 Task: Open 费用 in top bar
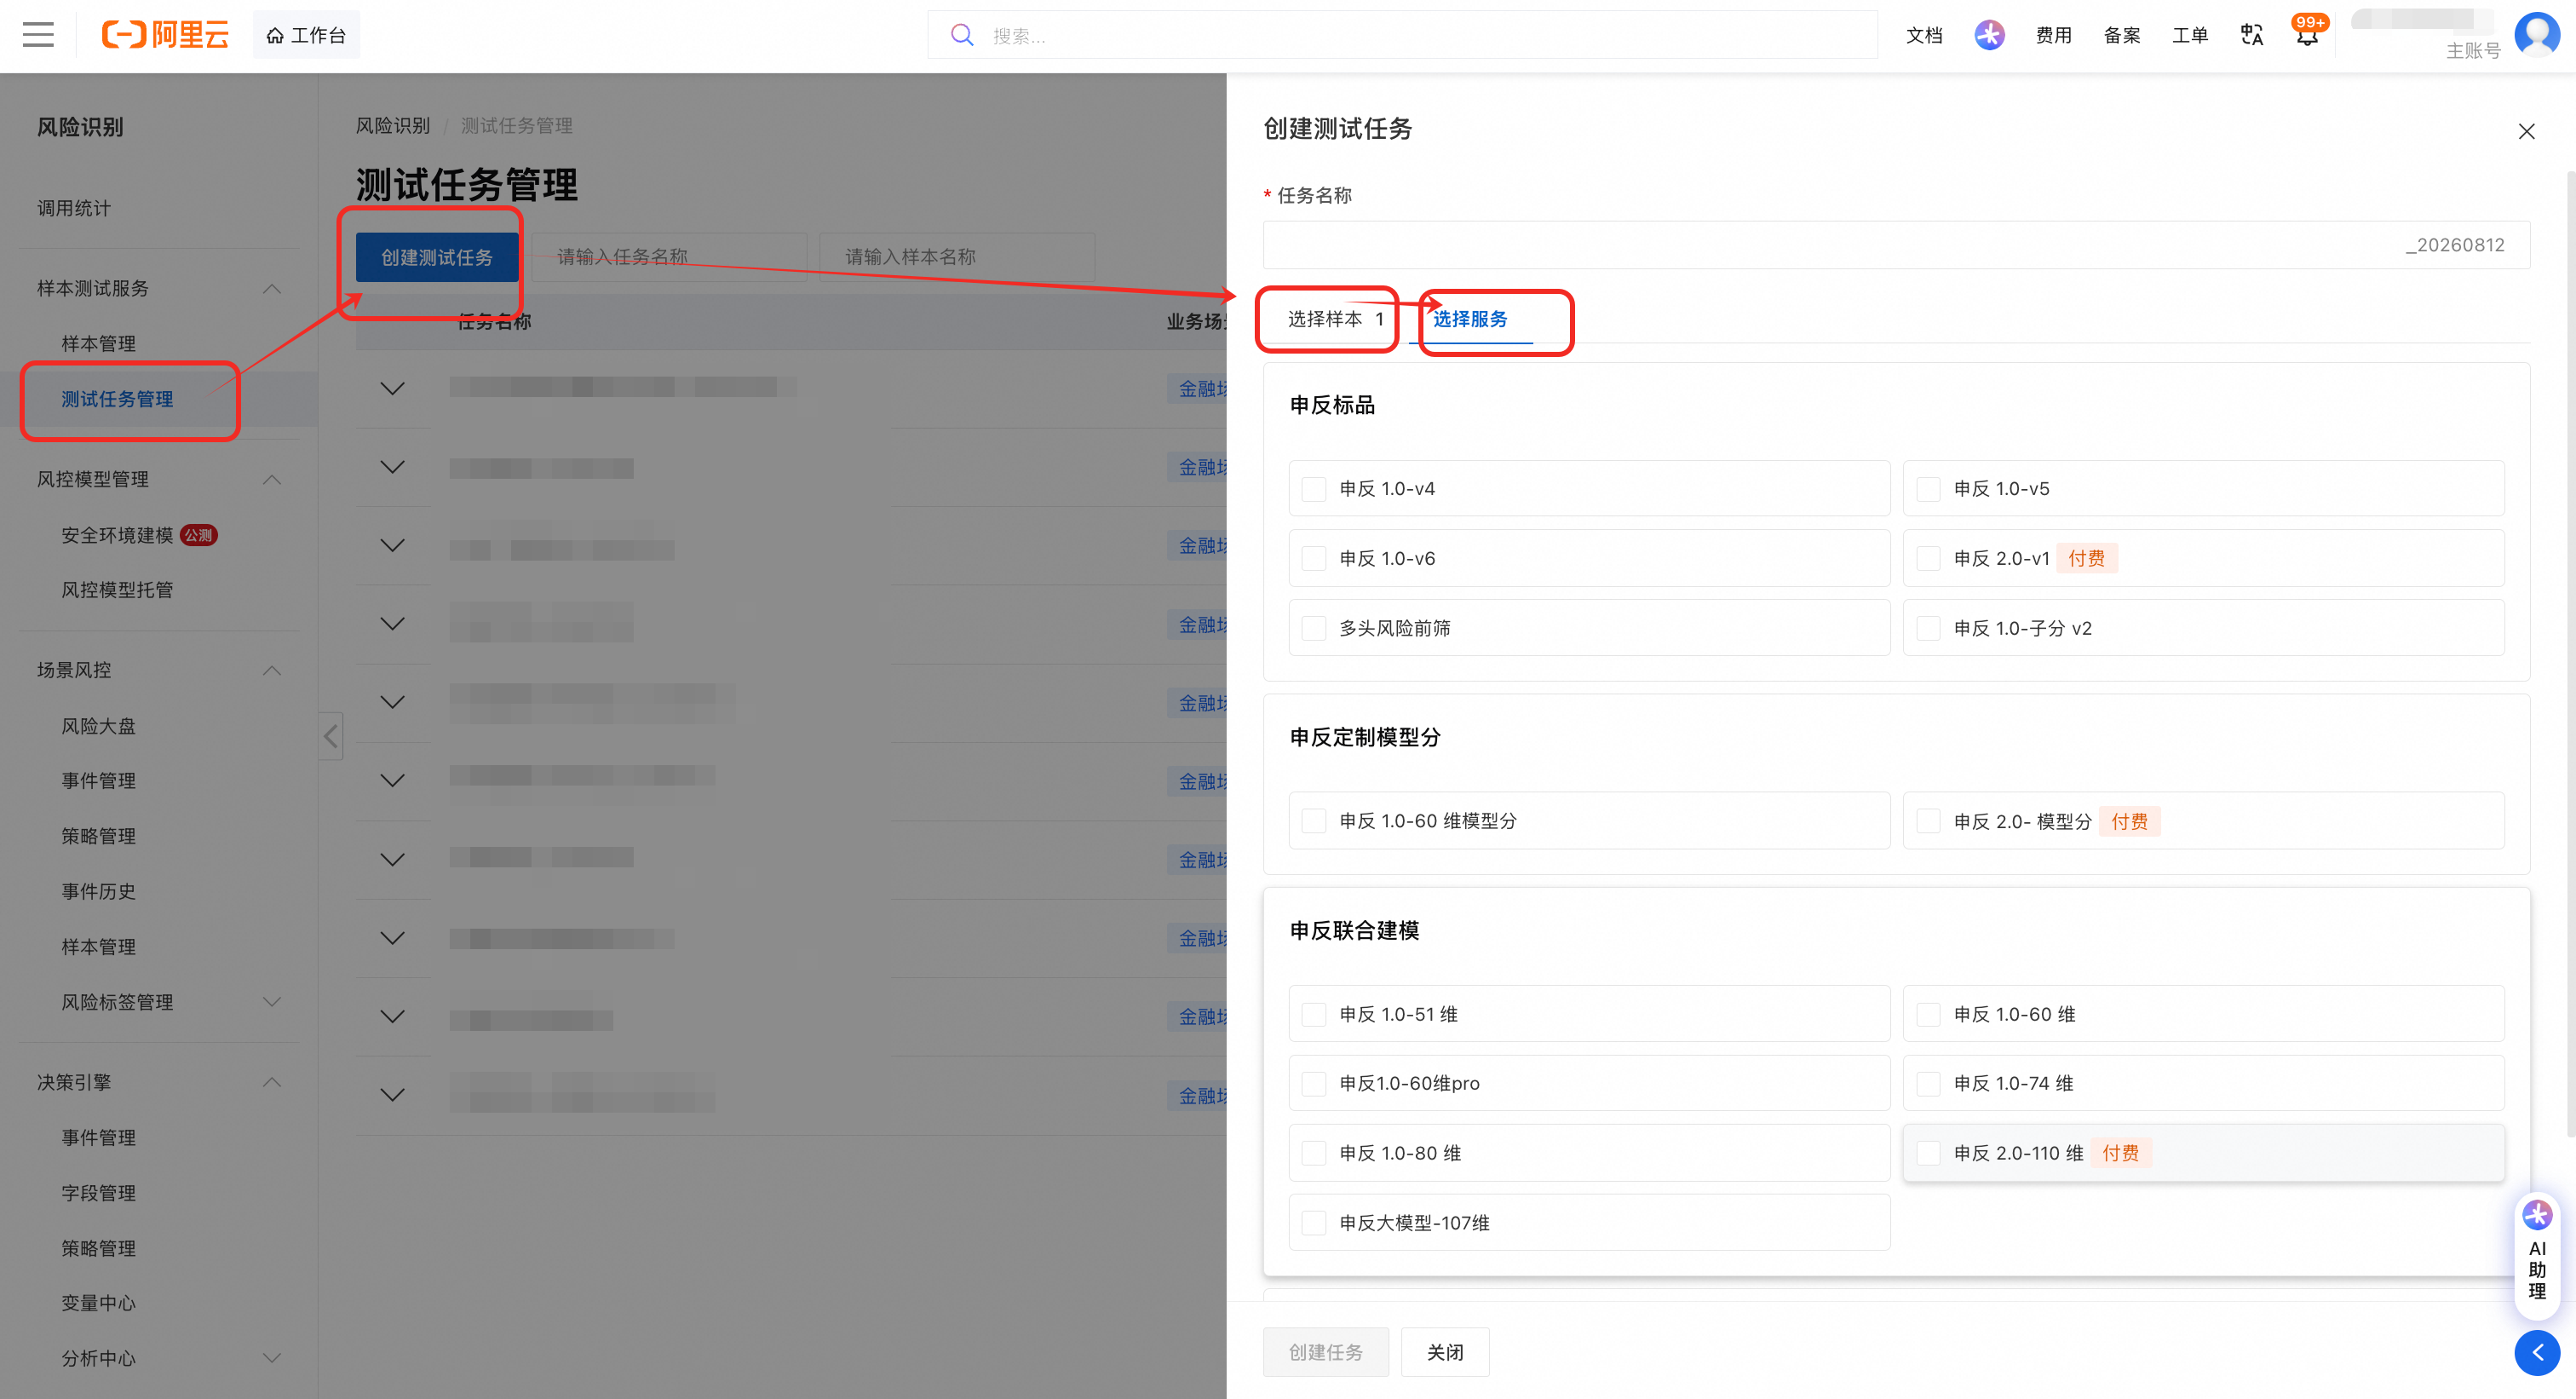coord(2054,35)
